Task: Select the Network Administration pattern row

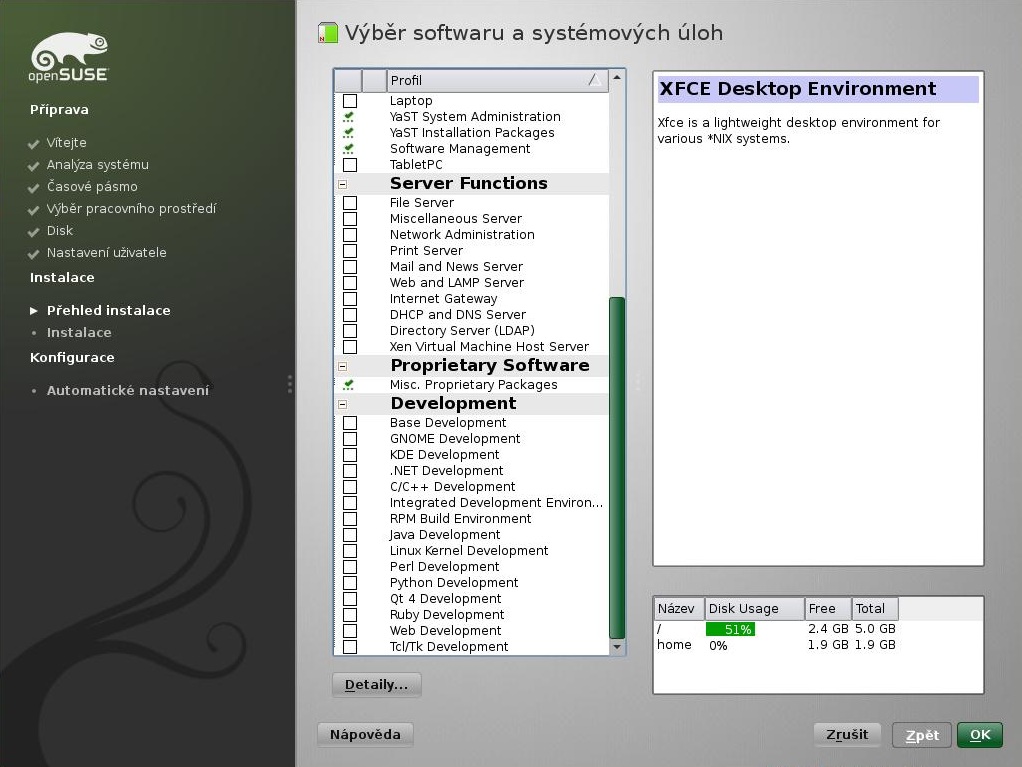Action: coord(472,235)
